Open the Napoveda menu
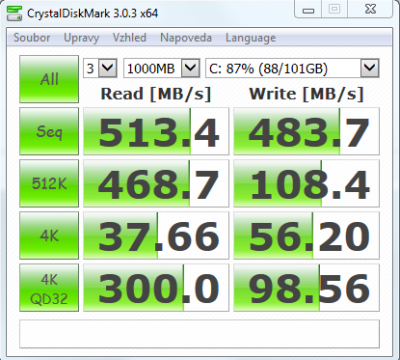Image resolution: width=400 pixels, height=360 pixels. 186,37
